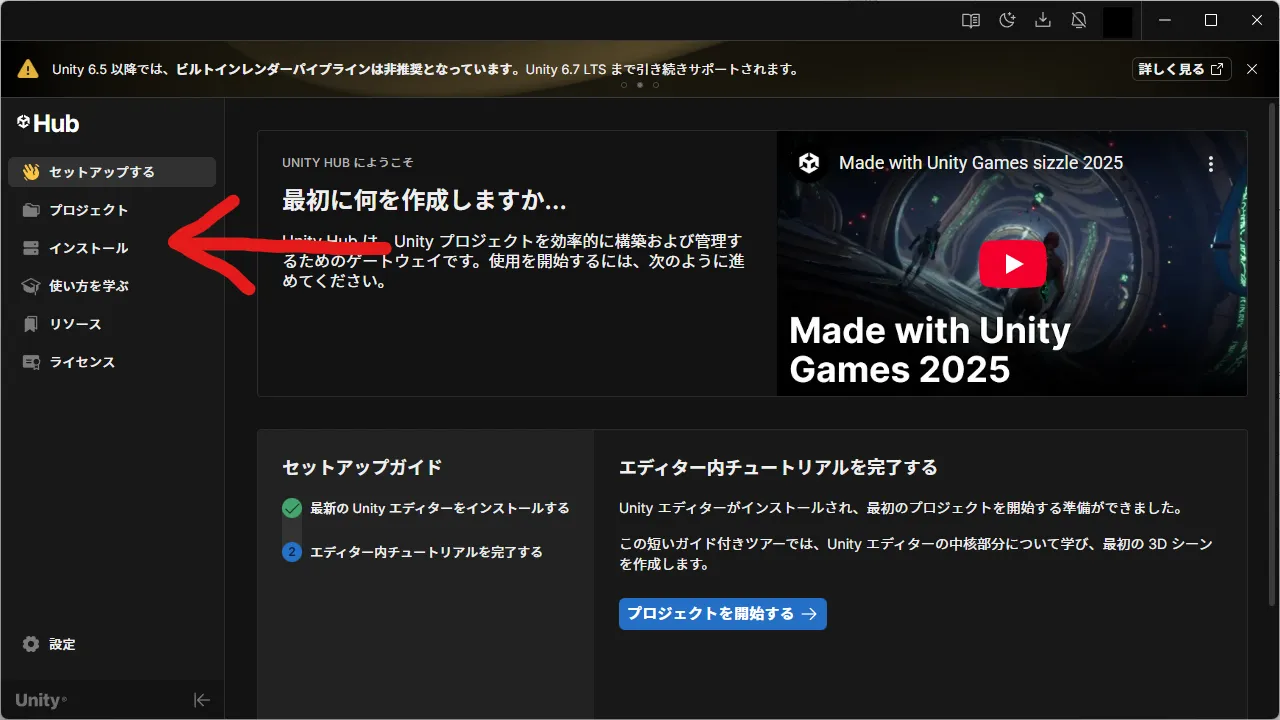Open downloads via the download icon
1280x720 pixels.
click(x=1042, y=20)
